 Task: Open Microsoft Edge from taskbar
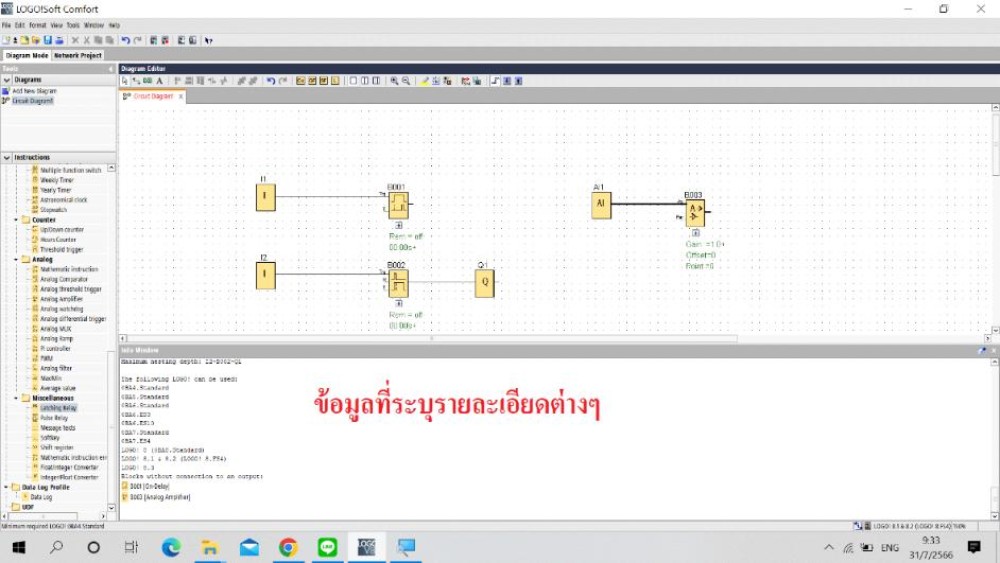(x=171, y=547)
